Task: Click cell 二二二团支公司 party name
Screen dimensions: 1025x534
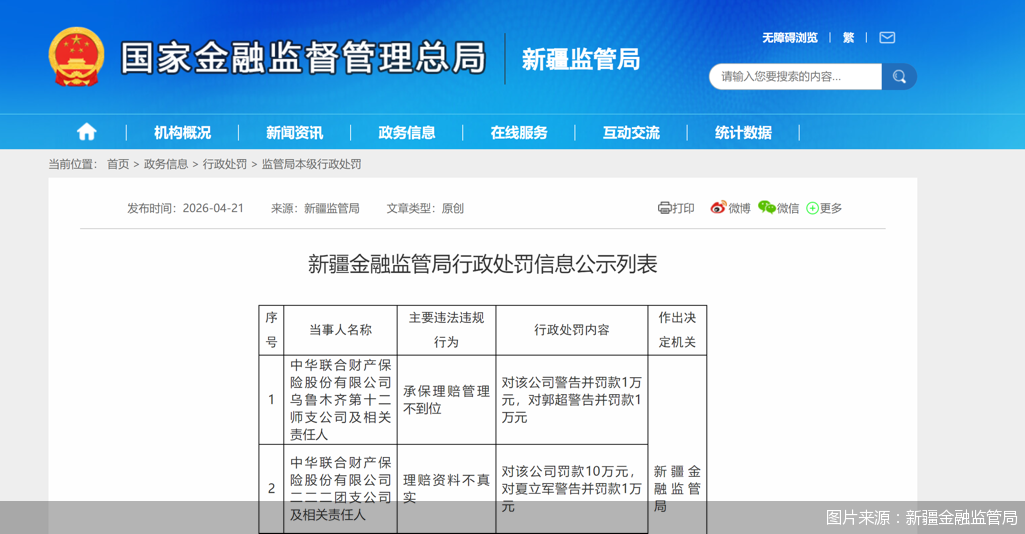Action: tap(341, 488)
